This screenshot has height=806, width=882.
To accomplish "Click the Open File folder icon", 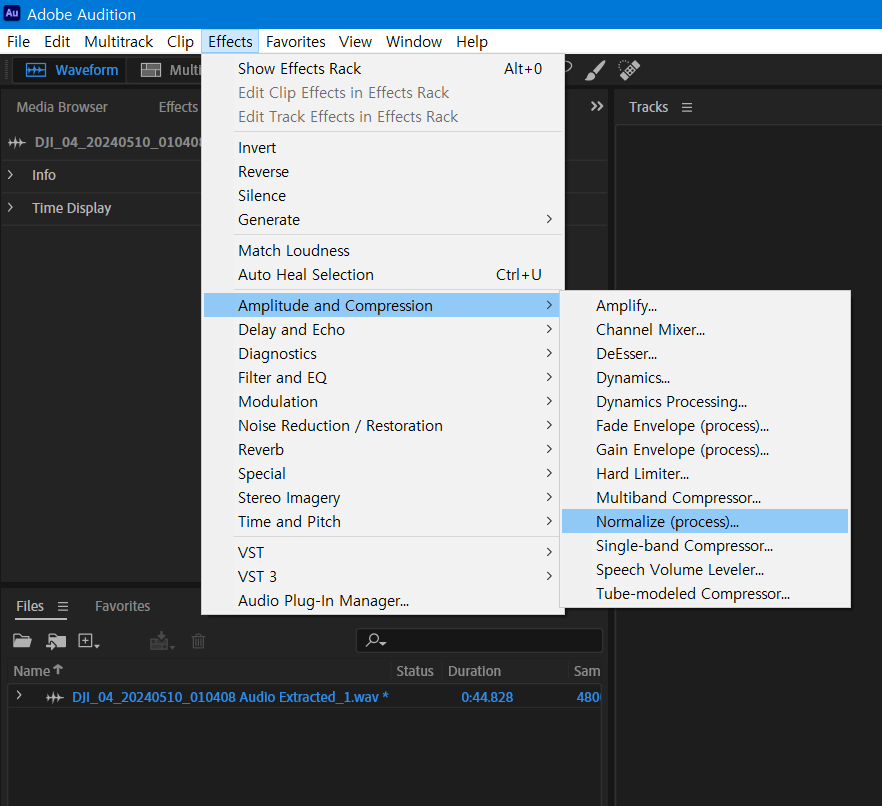I will (22, 641).
